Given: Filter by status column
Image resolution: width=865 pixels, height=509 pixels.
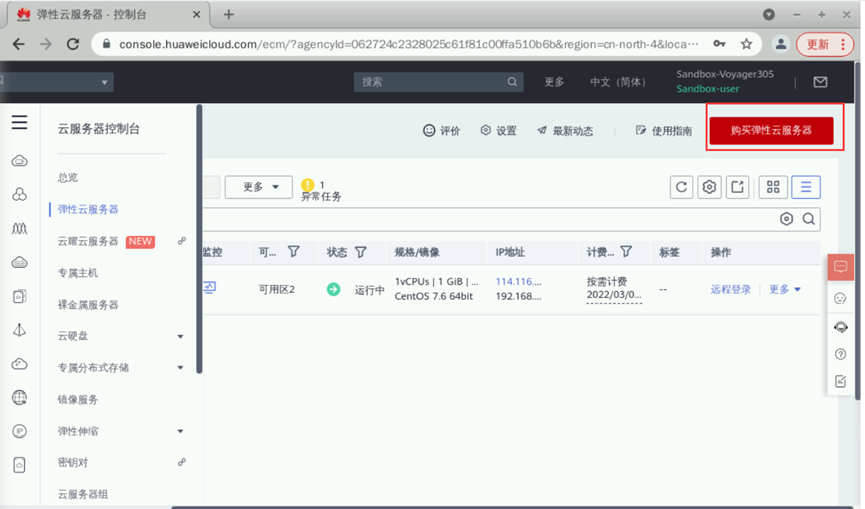Looking at the screenshot, I should pyautogui.click(x=361, y=252).
